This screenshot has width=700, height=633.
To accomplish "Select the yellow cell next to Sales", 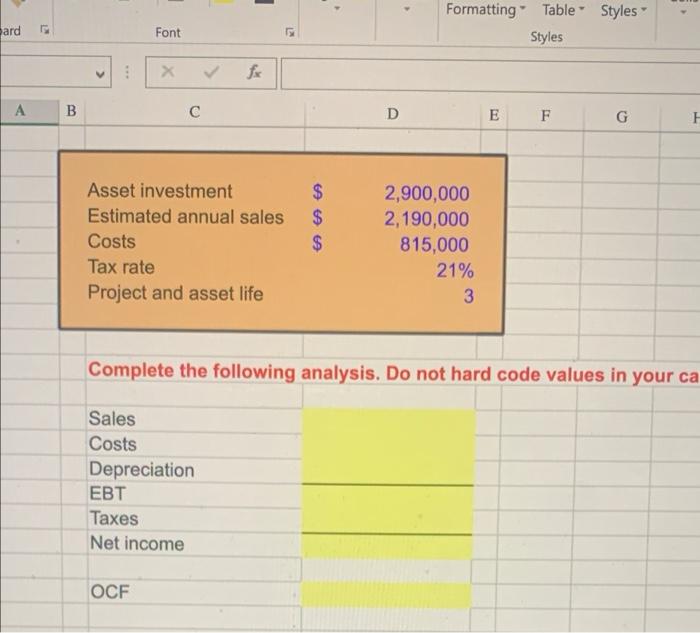I will [x=388, y=421].
